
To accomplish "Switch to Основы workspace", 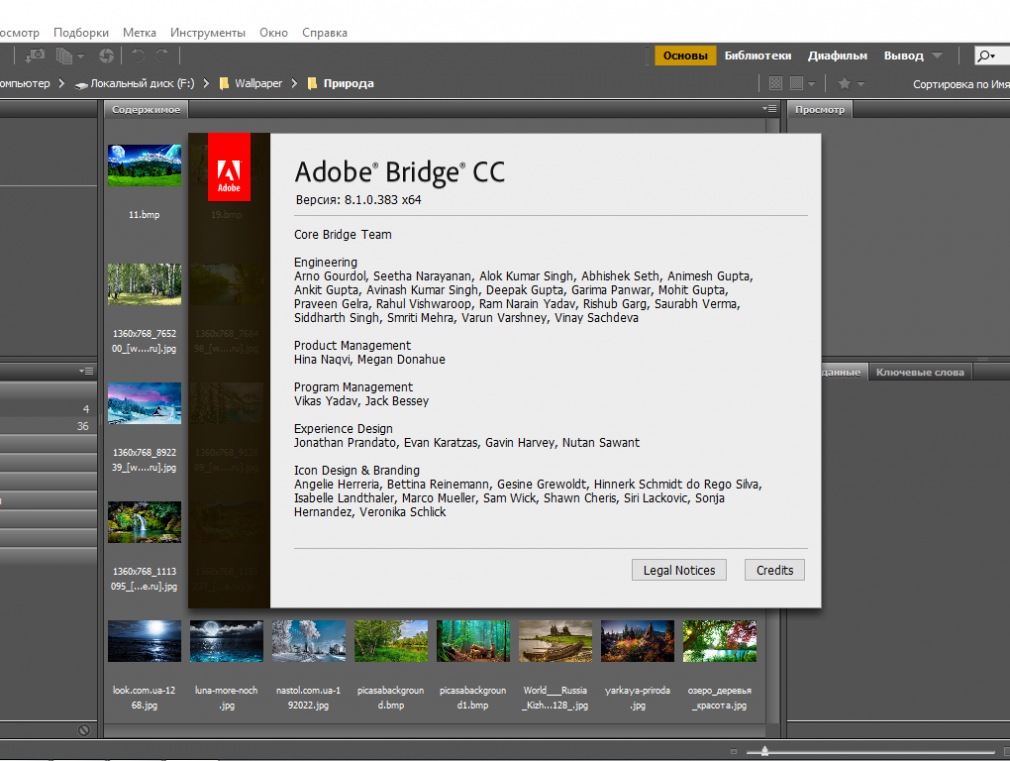I will coord(685,56).
